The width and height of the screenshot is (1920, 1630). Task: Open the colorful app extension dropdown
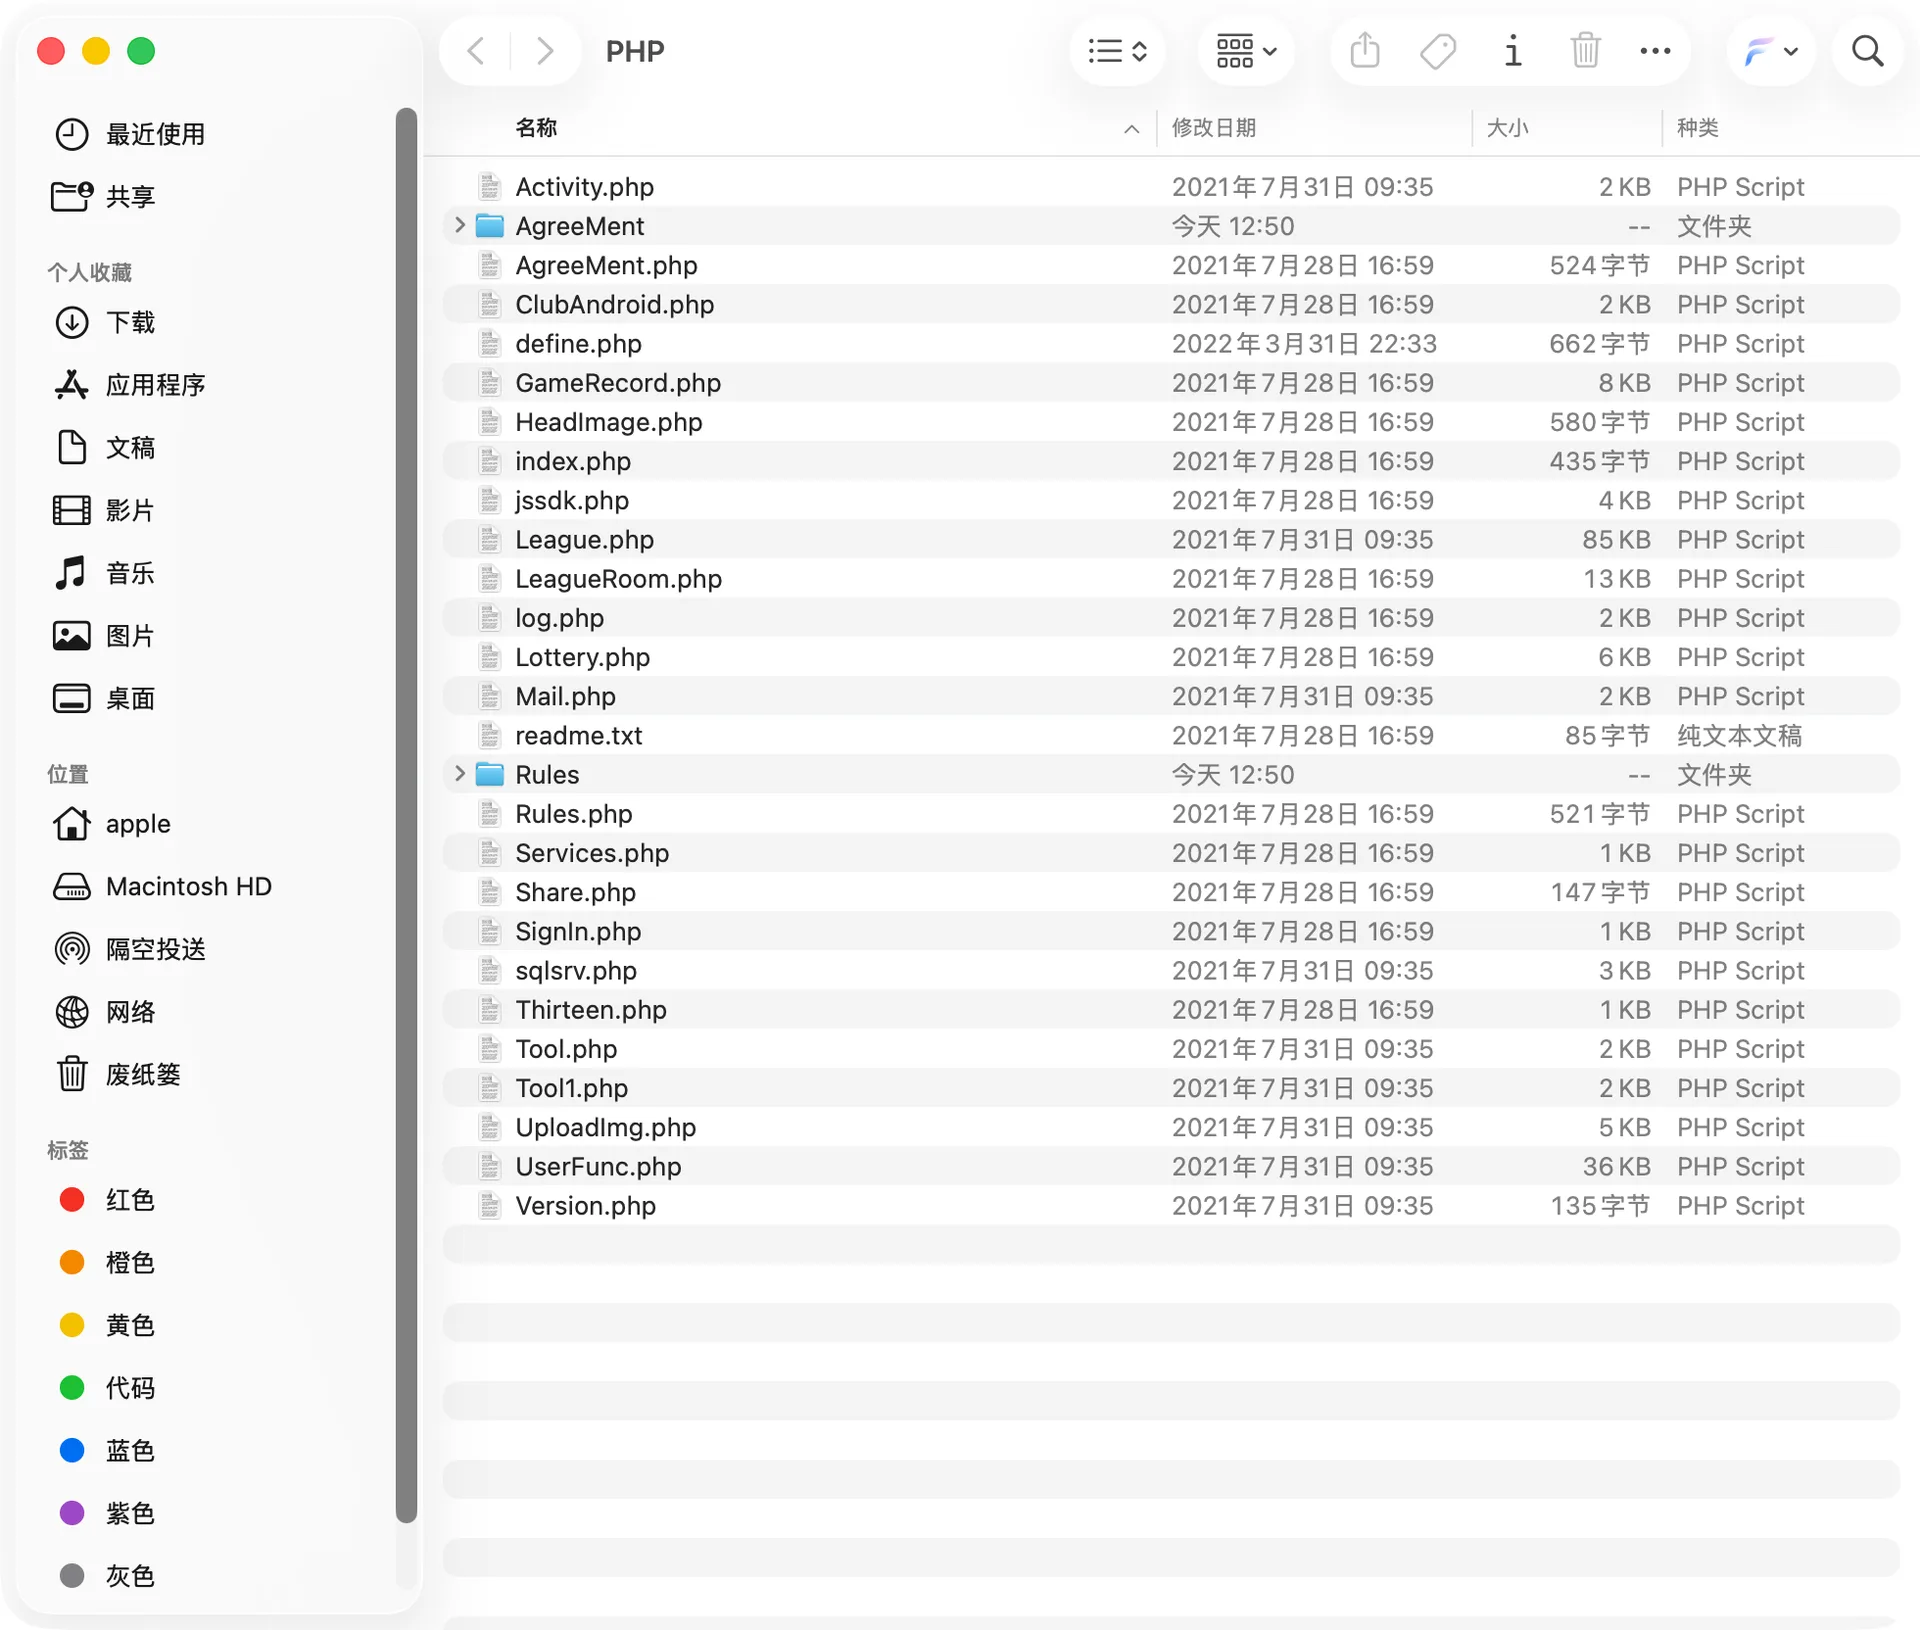pyautogui.click(x=1771, y=51)
